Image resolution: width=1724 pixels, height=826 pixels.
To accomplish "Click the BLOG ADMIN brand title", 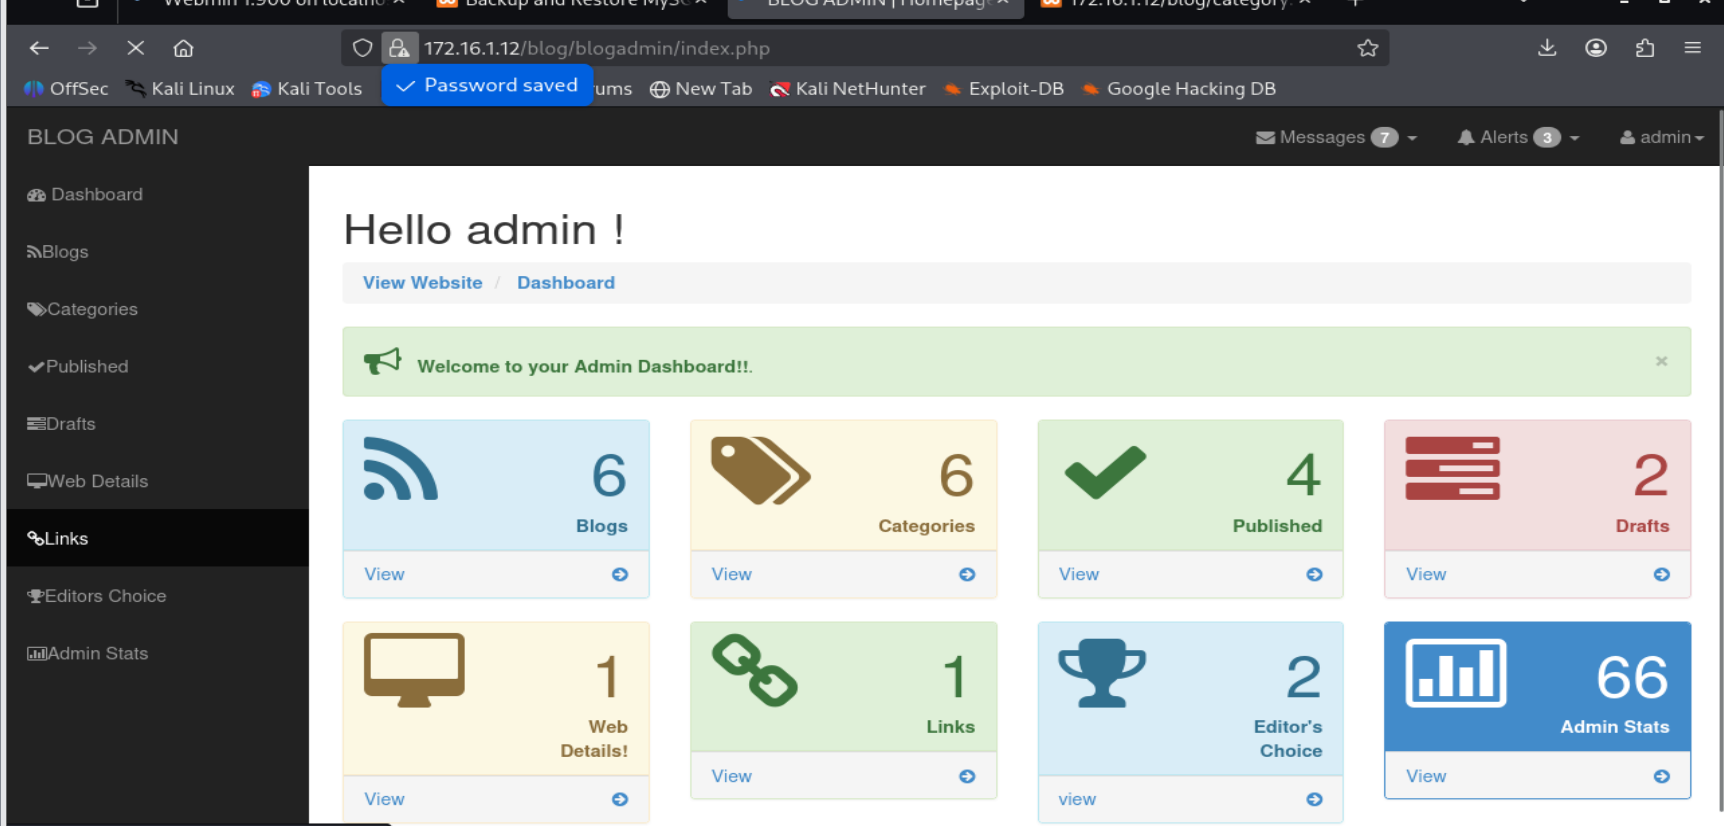I will click(x=103, y=137).
